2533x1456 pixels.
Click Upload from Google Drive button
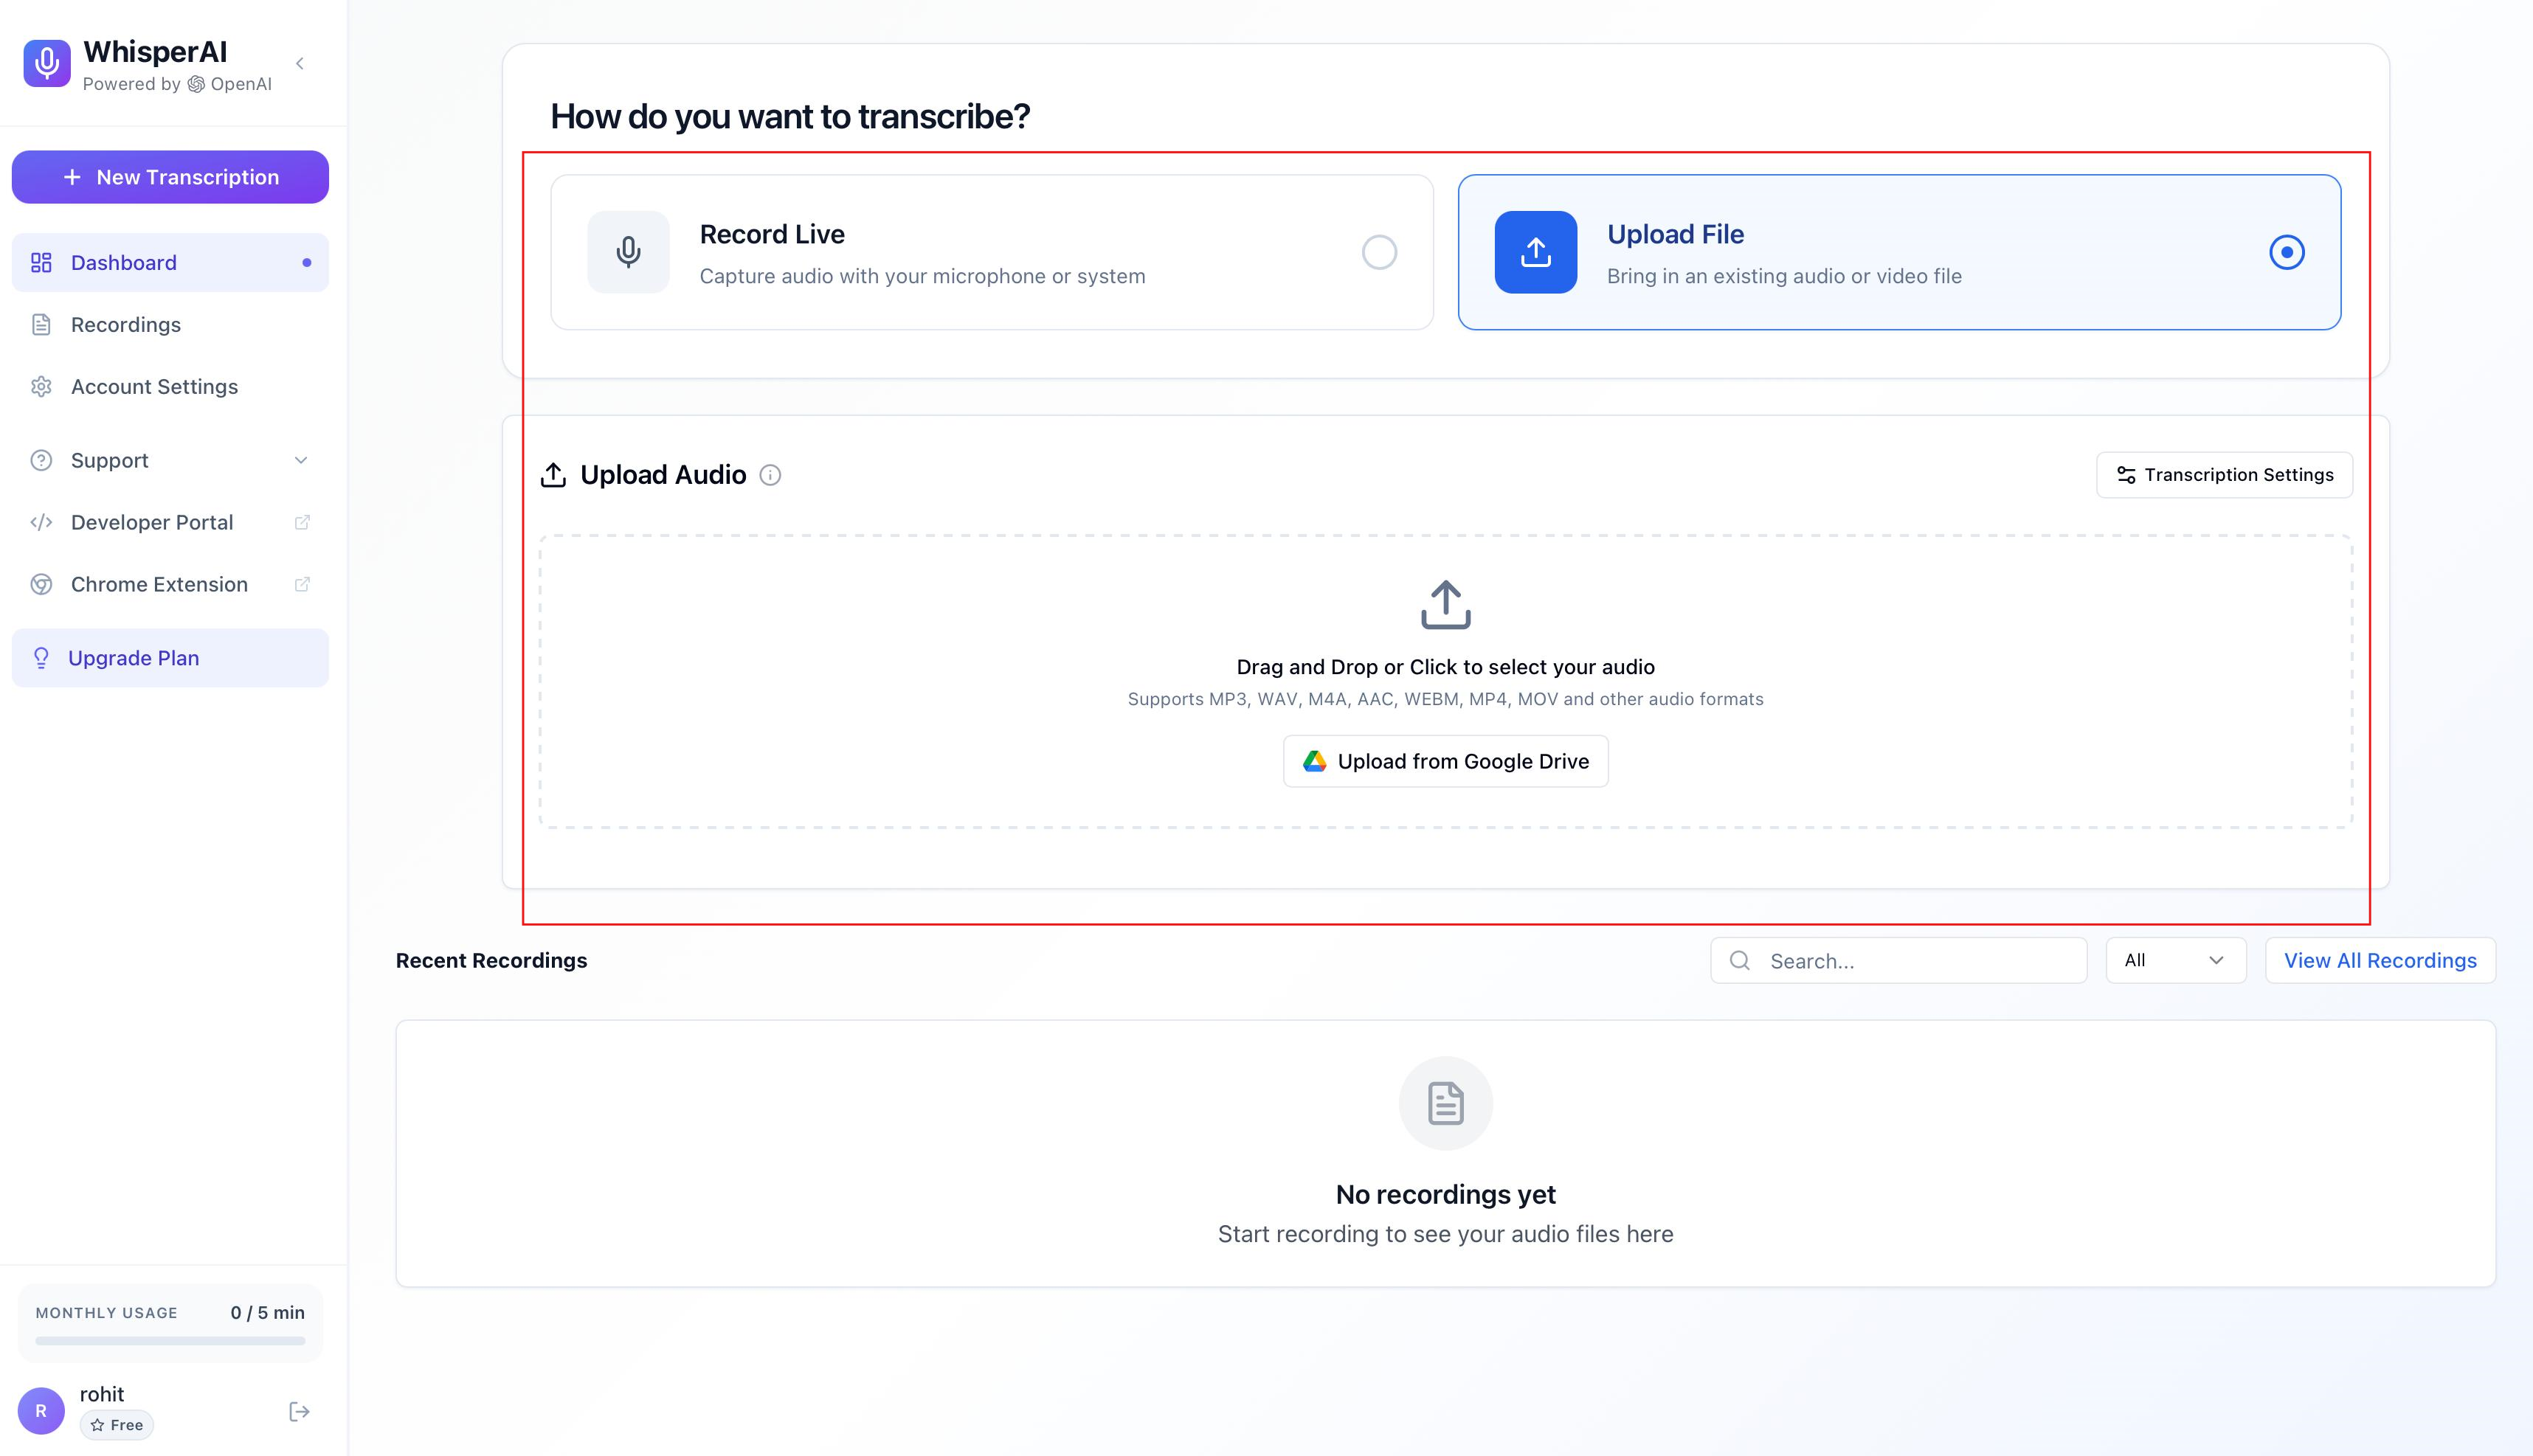[1446, 761]
